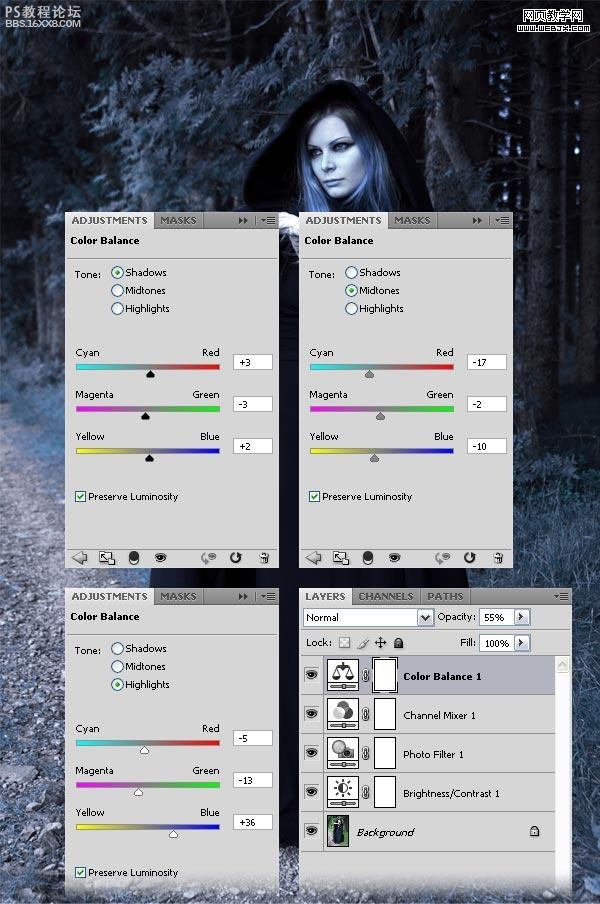Open the Opacity slider arrow

coord(521,617)
